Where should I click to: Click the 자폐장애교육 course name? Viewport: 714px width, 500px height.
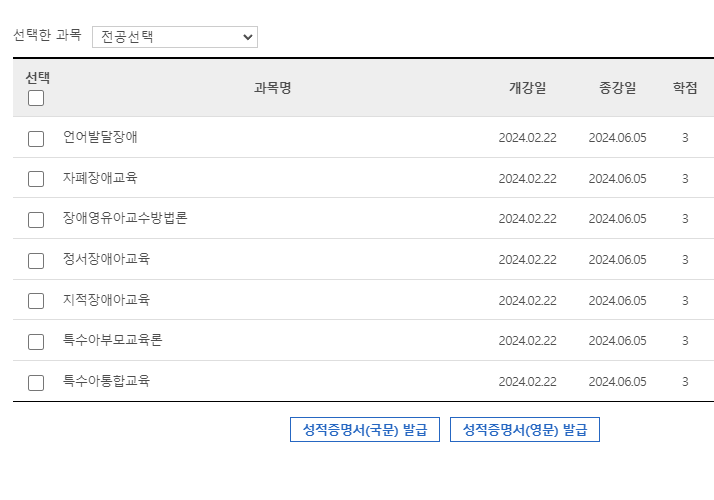coord(100,178)
